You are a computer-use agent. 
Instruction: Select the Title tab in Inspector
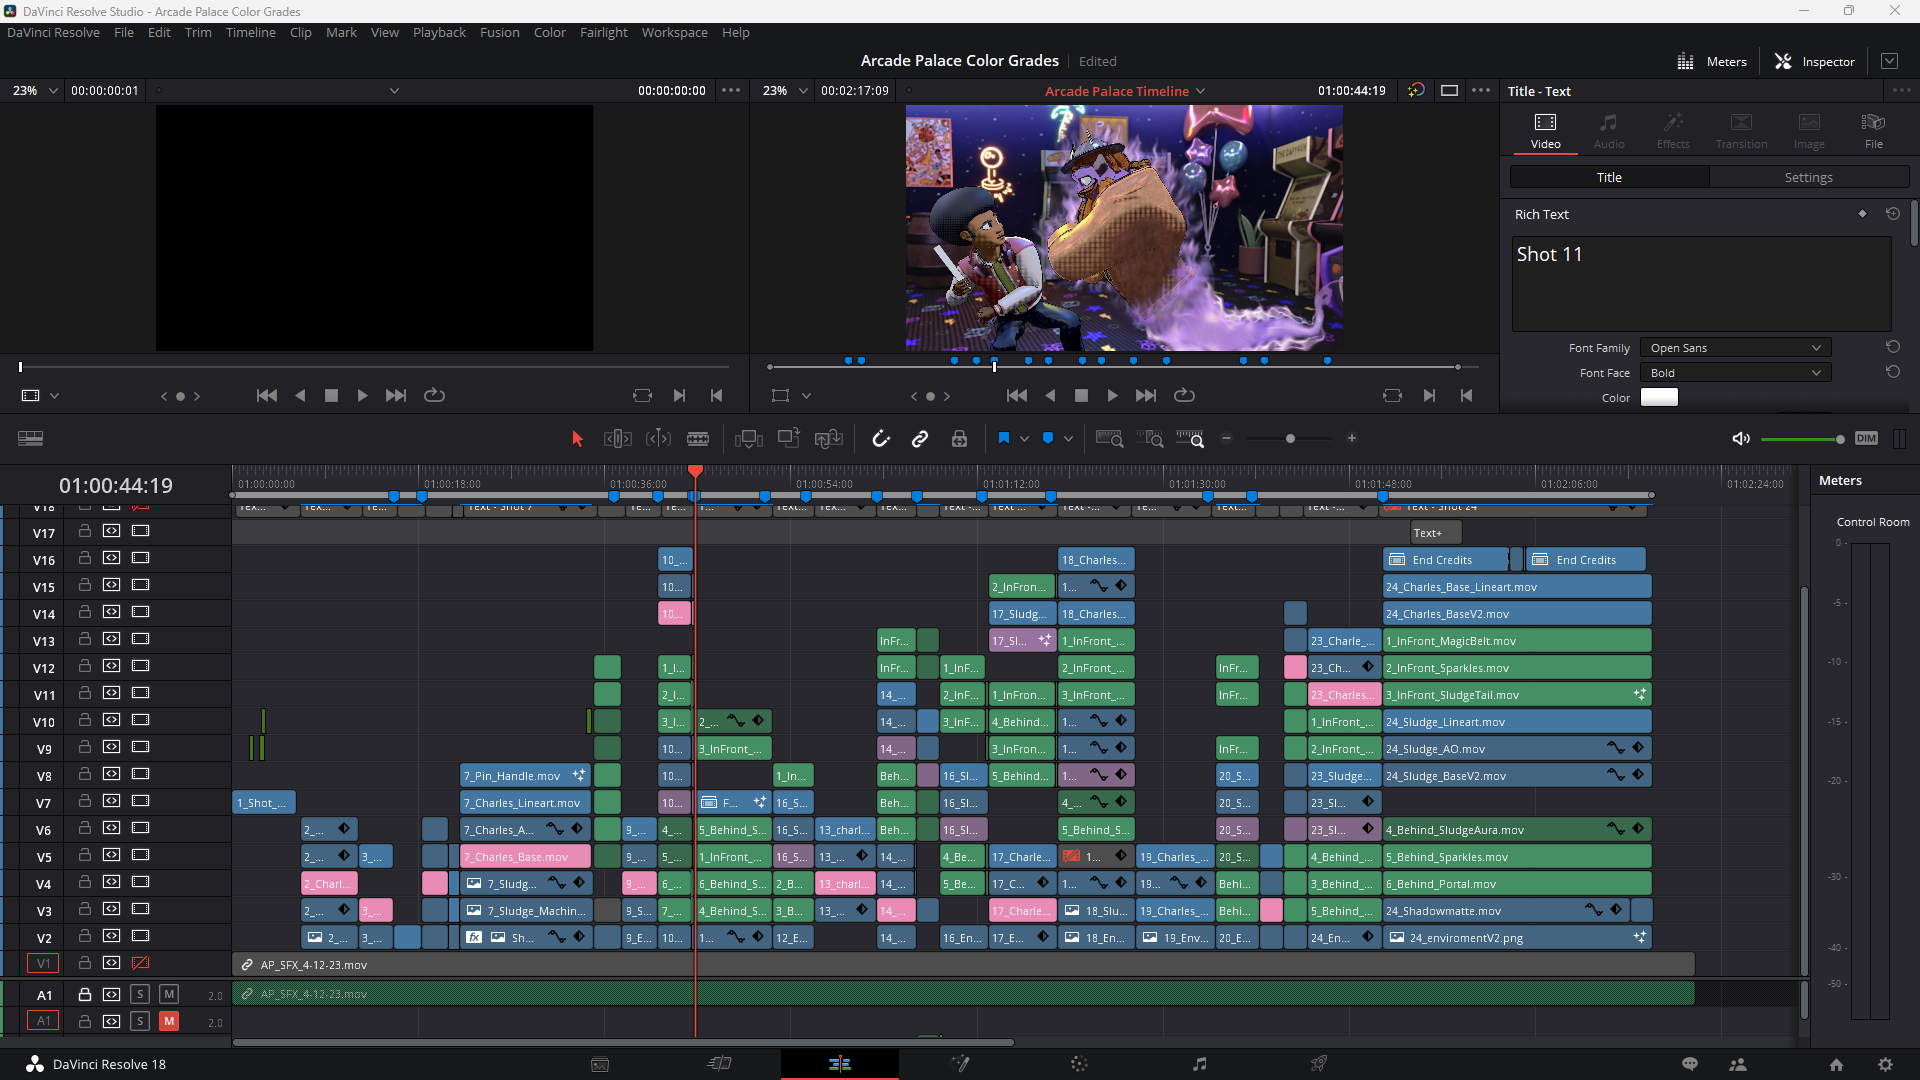1609,177
